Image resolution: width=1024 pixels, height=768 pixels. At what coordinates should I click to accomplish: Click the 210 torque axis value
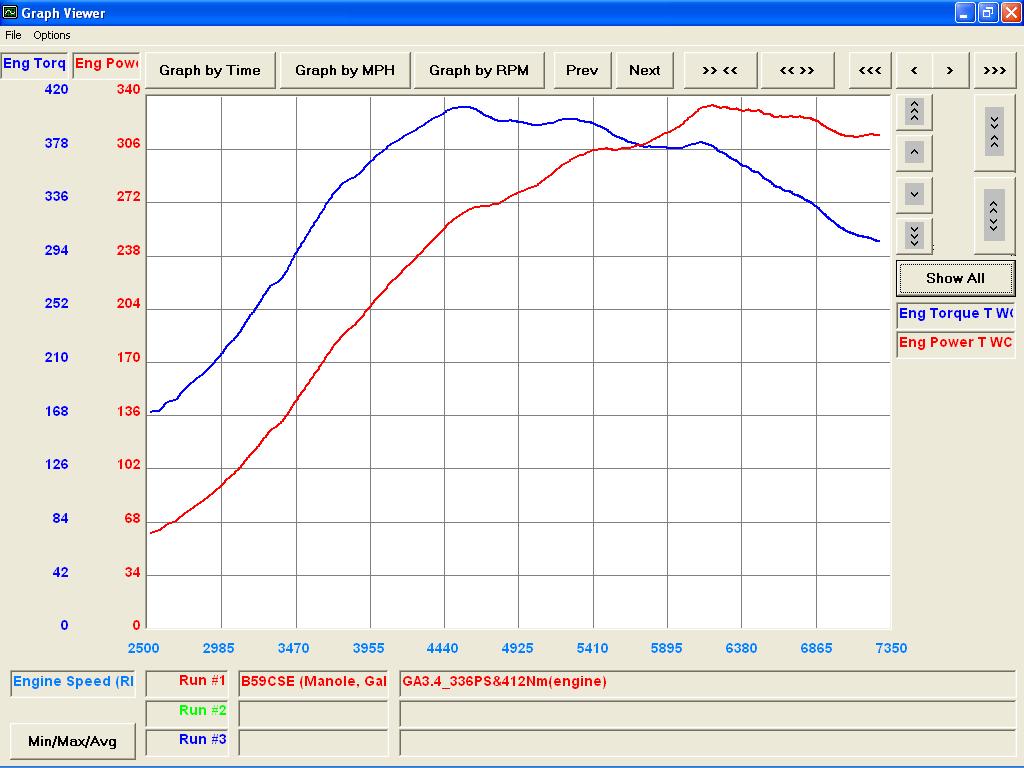[56, 357]
